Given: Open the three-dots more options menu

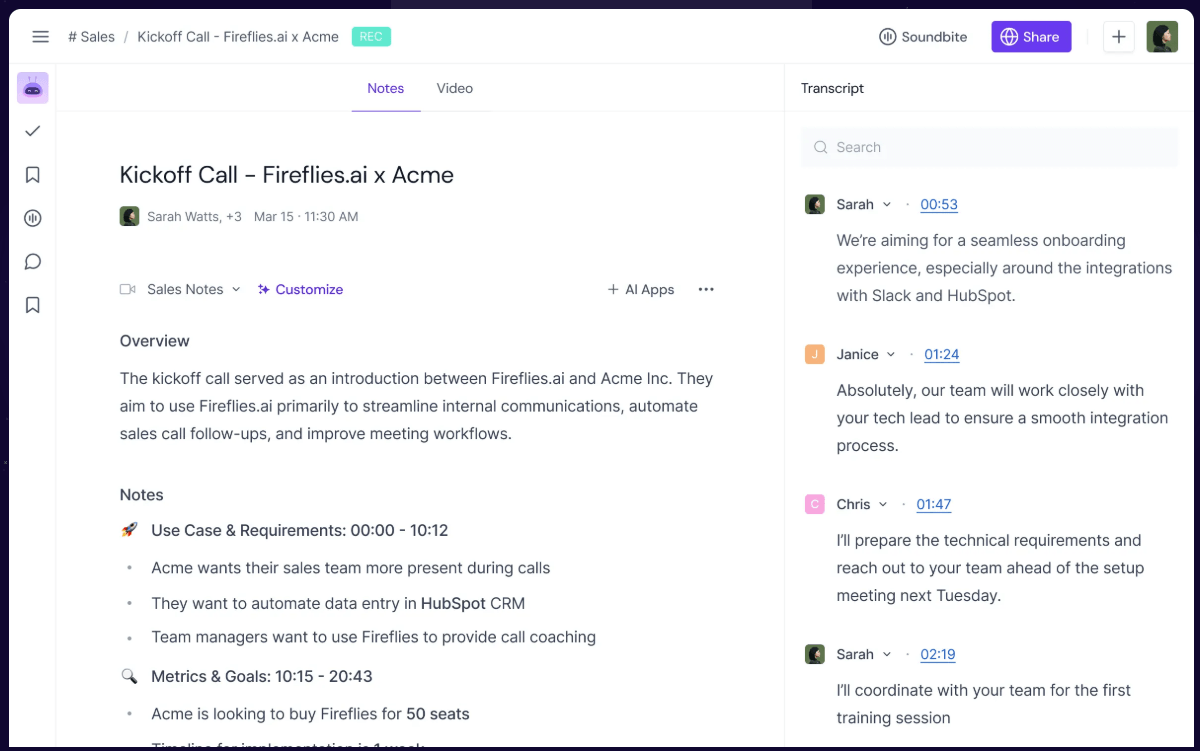Looking at the screenshot, I should pos(706,289).
